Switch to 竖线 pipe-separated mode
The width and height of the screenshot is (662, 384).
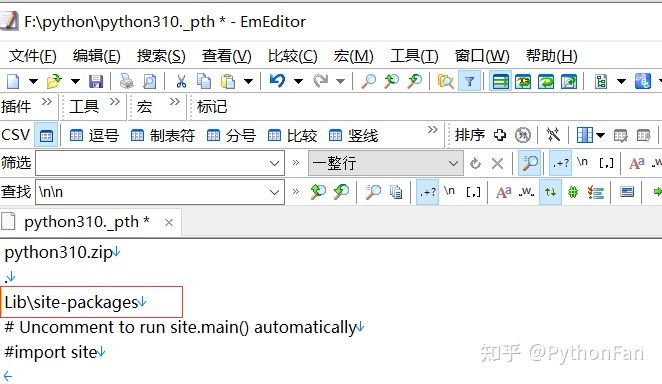[x=353, y=135]
